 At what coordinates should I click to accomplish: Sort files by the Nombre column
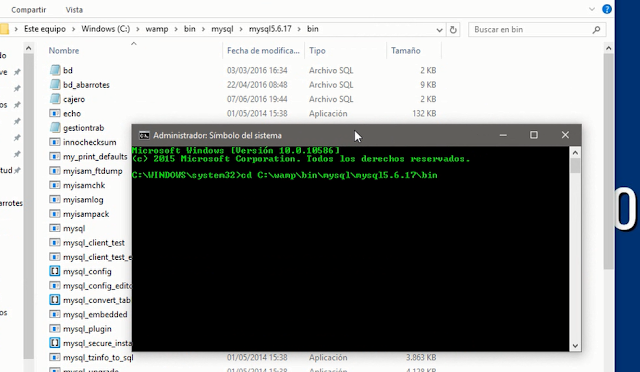(64, 51)
